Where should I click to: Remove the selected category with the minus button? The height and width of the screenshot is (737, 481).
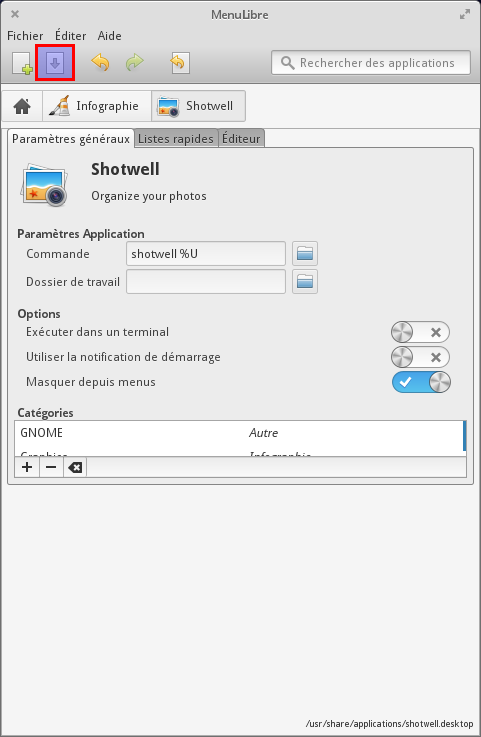coord(51,467)
